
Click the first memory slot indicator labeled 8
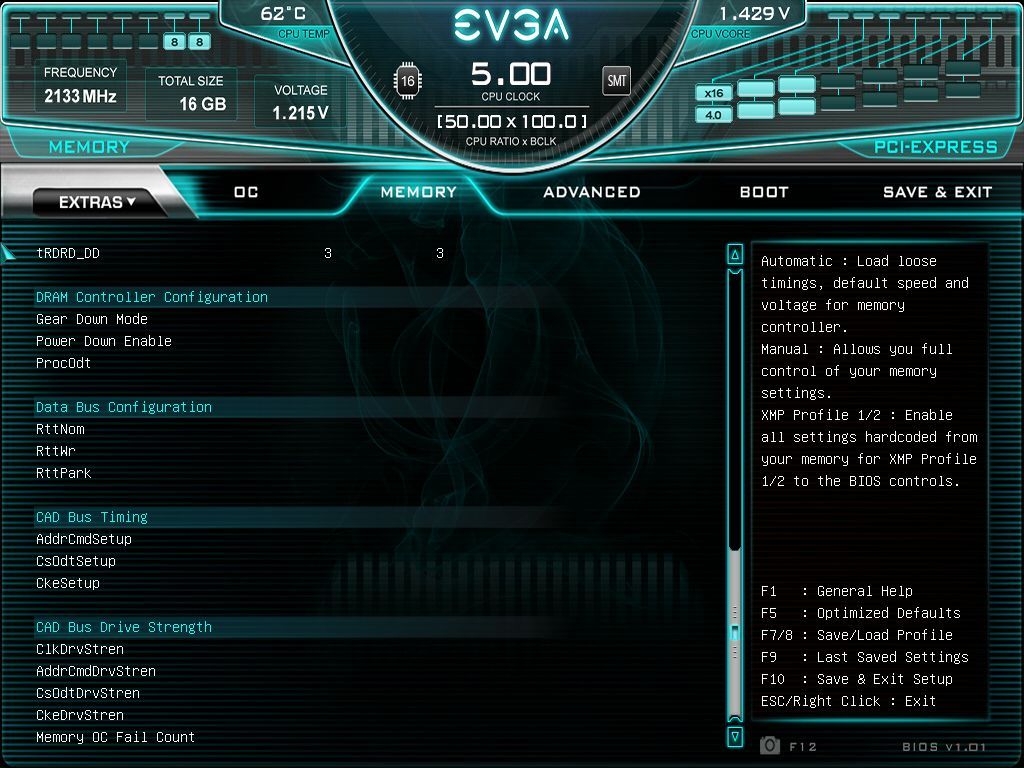coord(174,42)
